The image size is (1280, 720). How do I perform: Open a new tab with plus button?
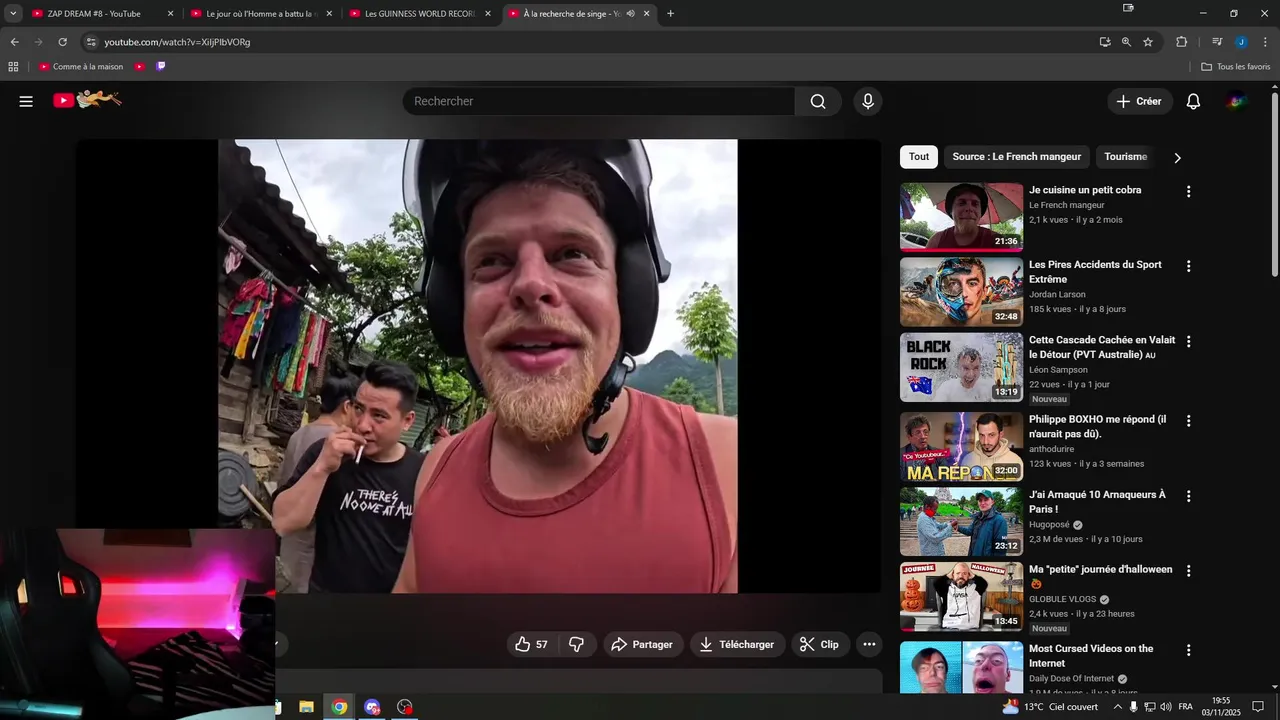click(x=670, y=14)
